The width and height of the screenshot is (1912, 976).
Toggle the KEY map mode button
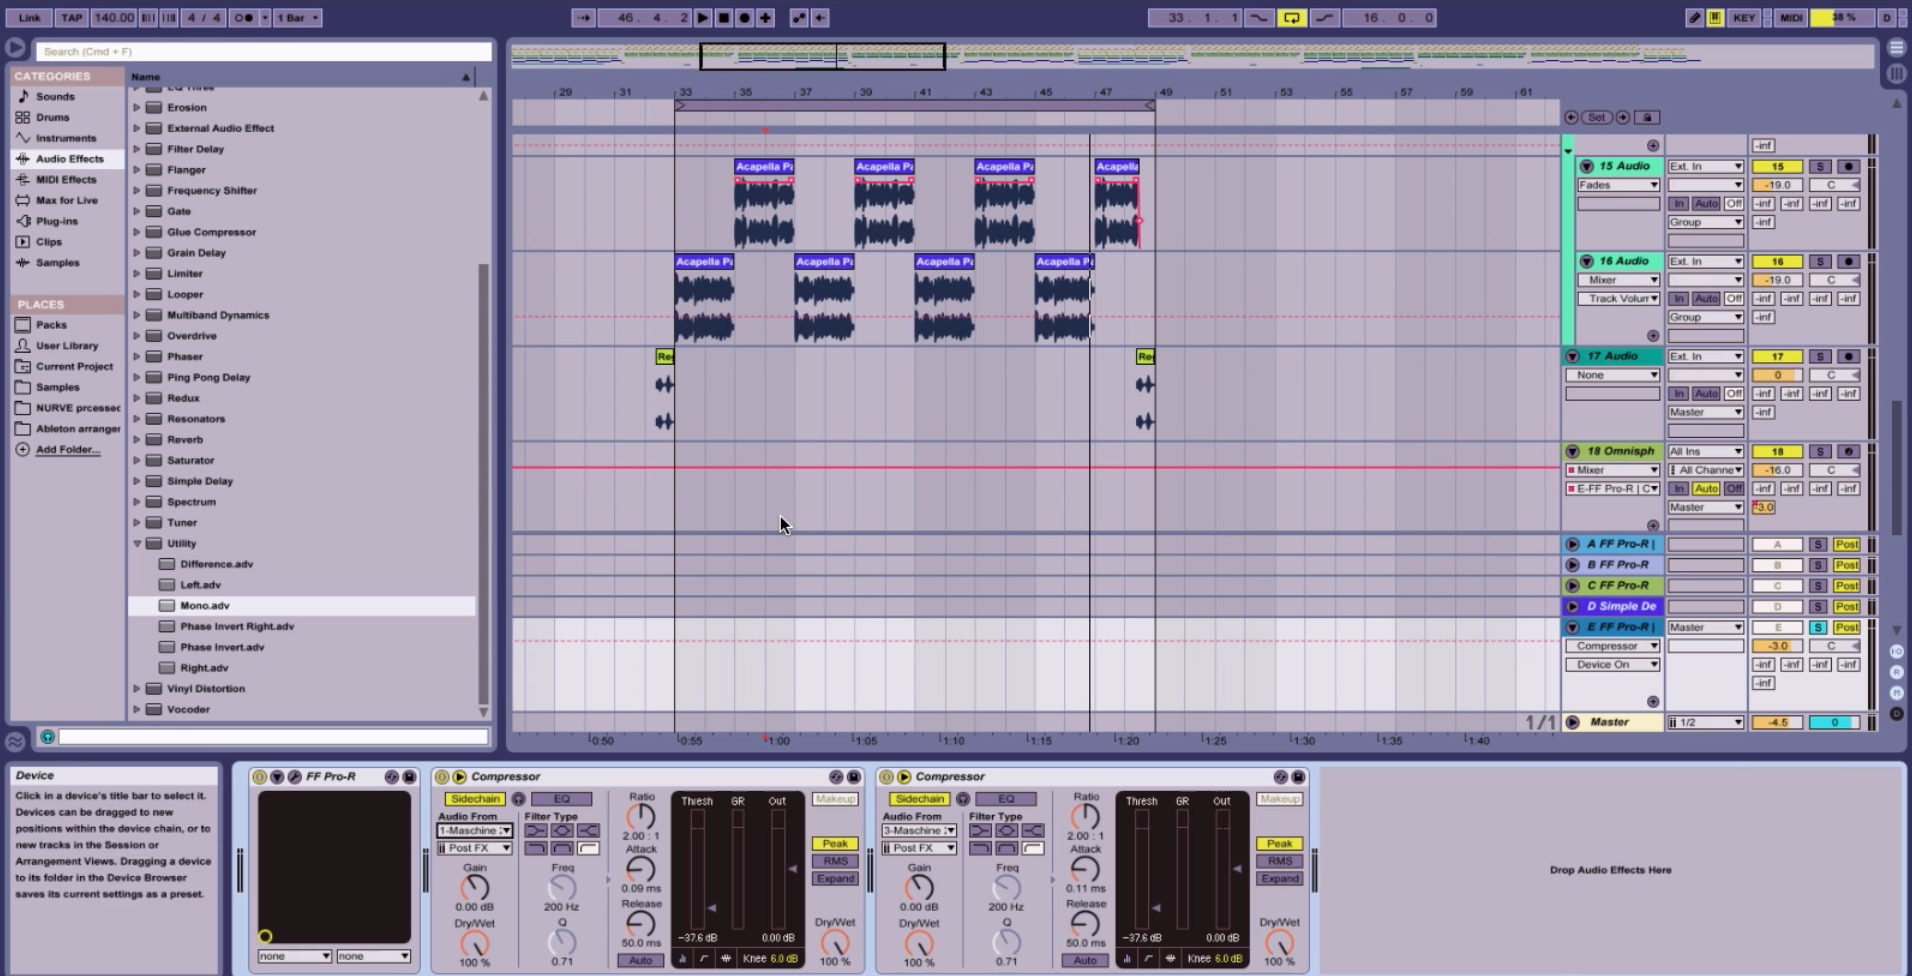[x=1744, y=18]
